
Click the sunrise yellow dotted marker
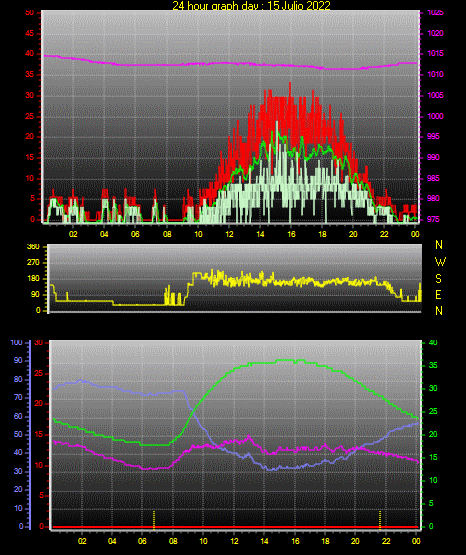pos(154,520)
